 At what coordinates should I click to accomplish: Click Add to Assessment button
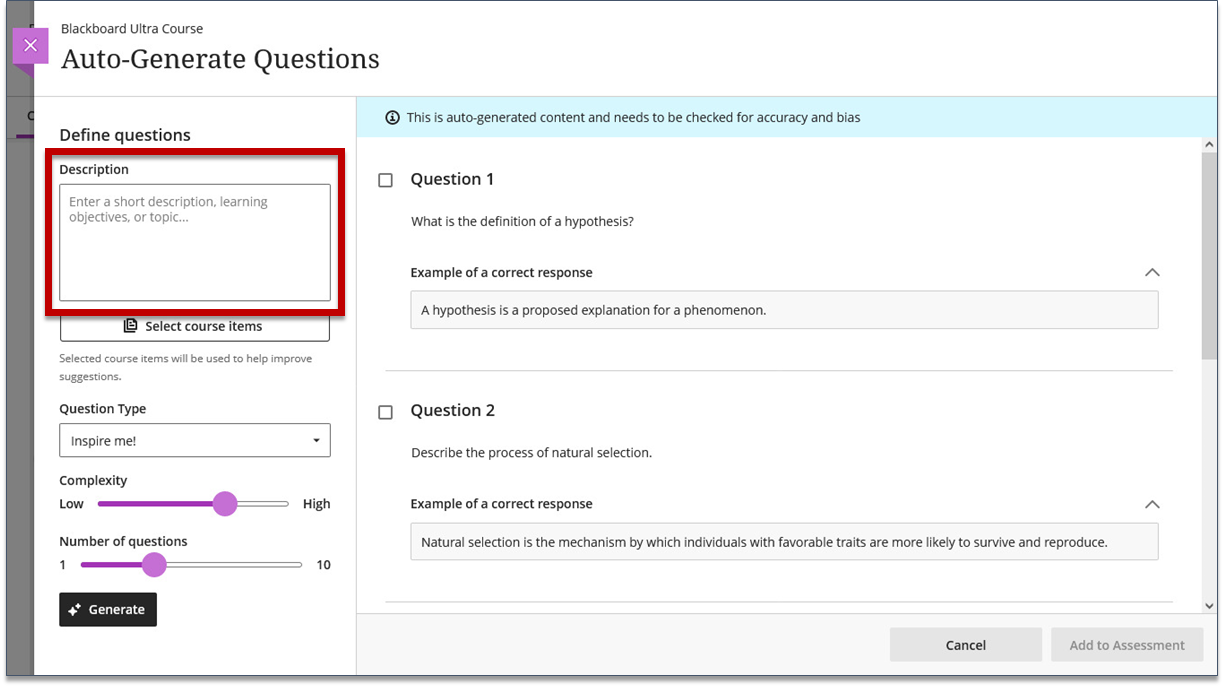(1127, 645)
